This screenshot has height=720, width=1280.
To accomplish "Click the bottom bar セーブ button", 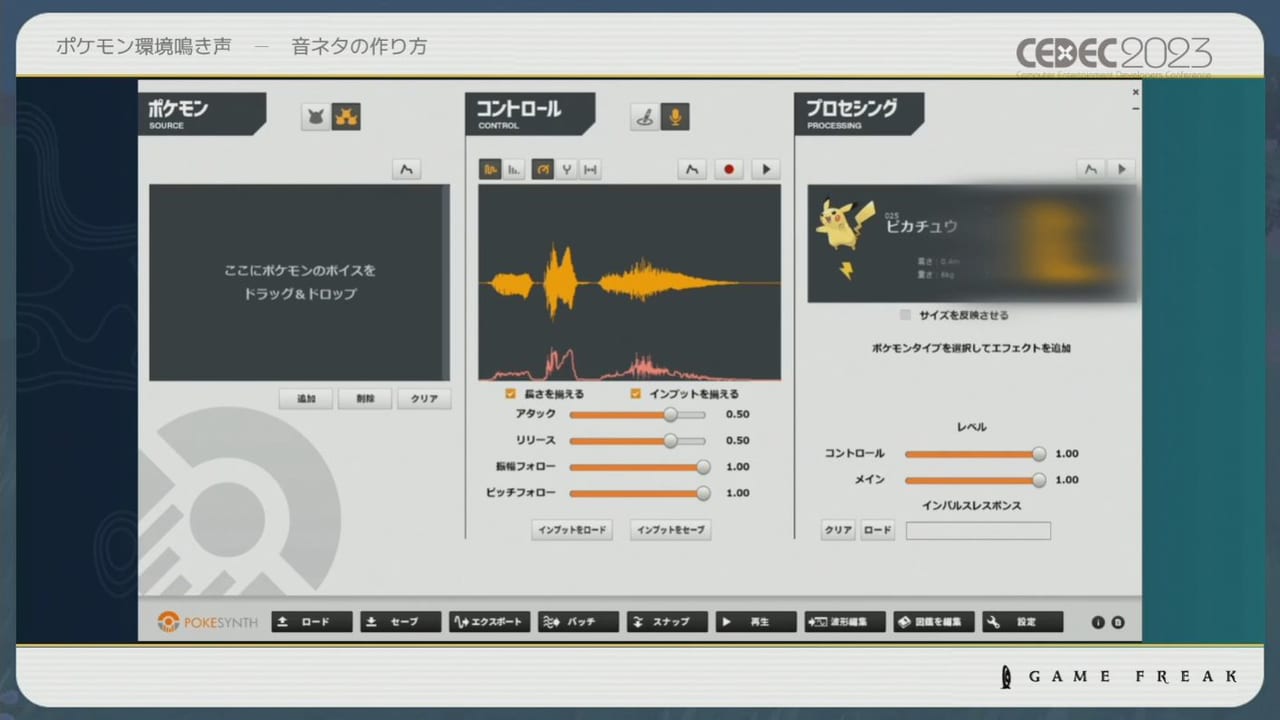I will (401, 622).
